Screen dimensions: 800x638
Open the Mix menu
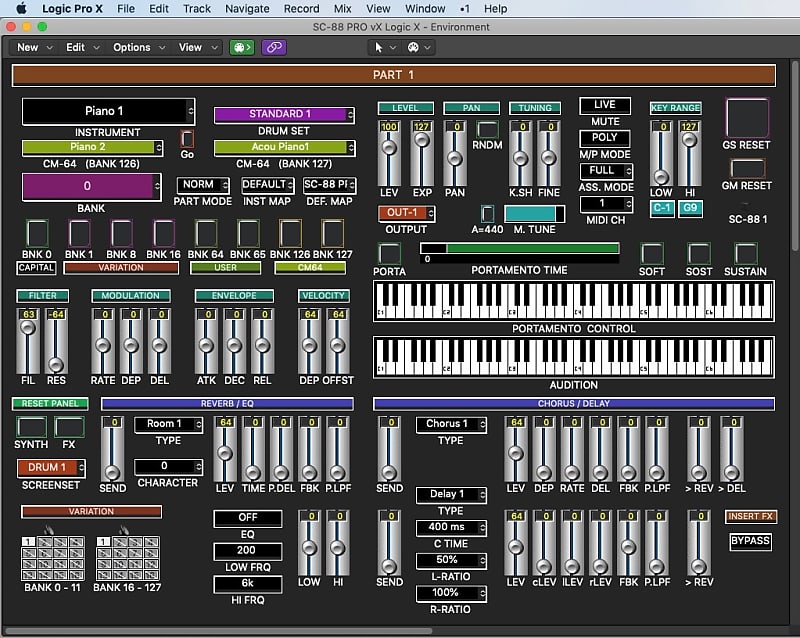pyautogui.click(x=342, y=9)
